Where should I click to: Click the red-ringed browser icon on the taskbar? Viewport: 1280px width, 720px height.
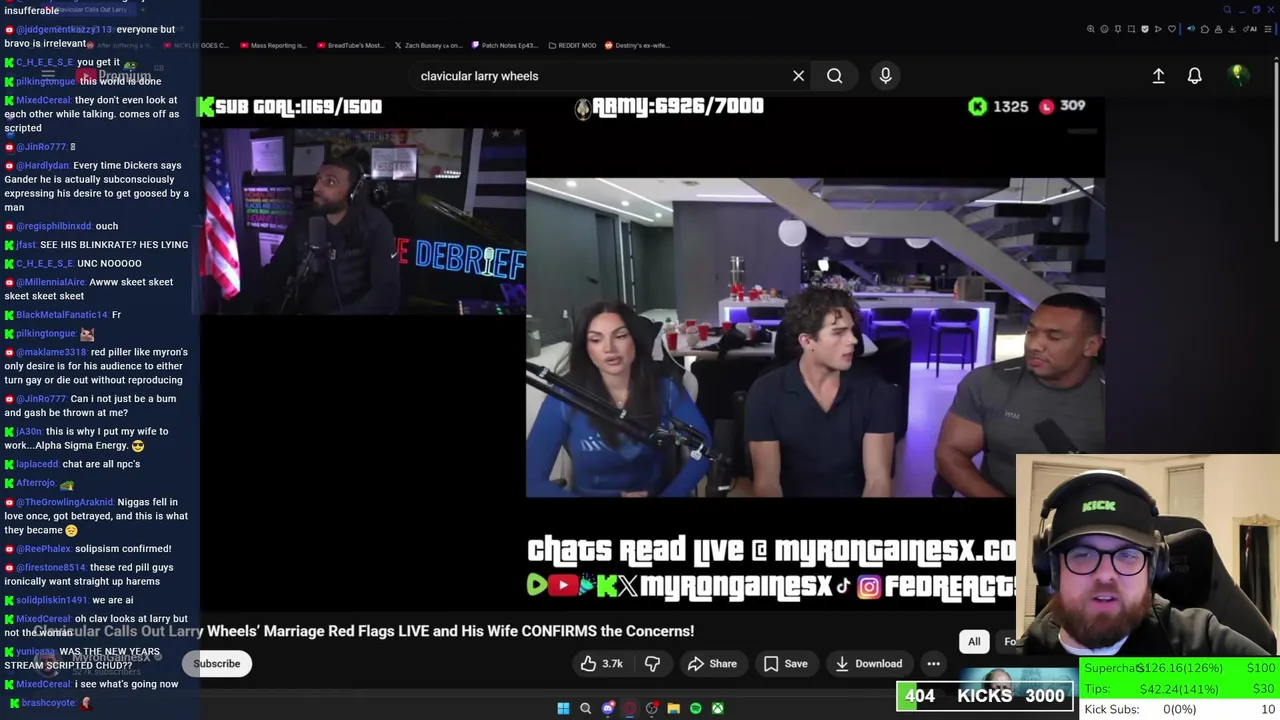629,708
